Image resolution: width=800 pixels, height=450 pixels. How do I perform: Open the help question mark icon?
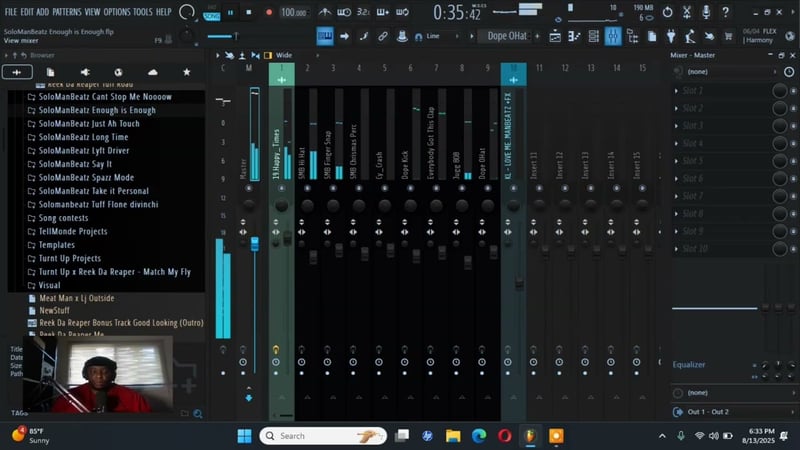(726, 12)
